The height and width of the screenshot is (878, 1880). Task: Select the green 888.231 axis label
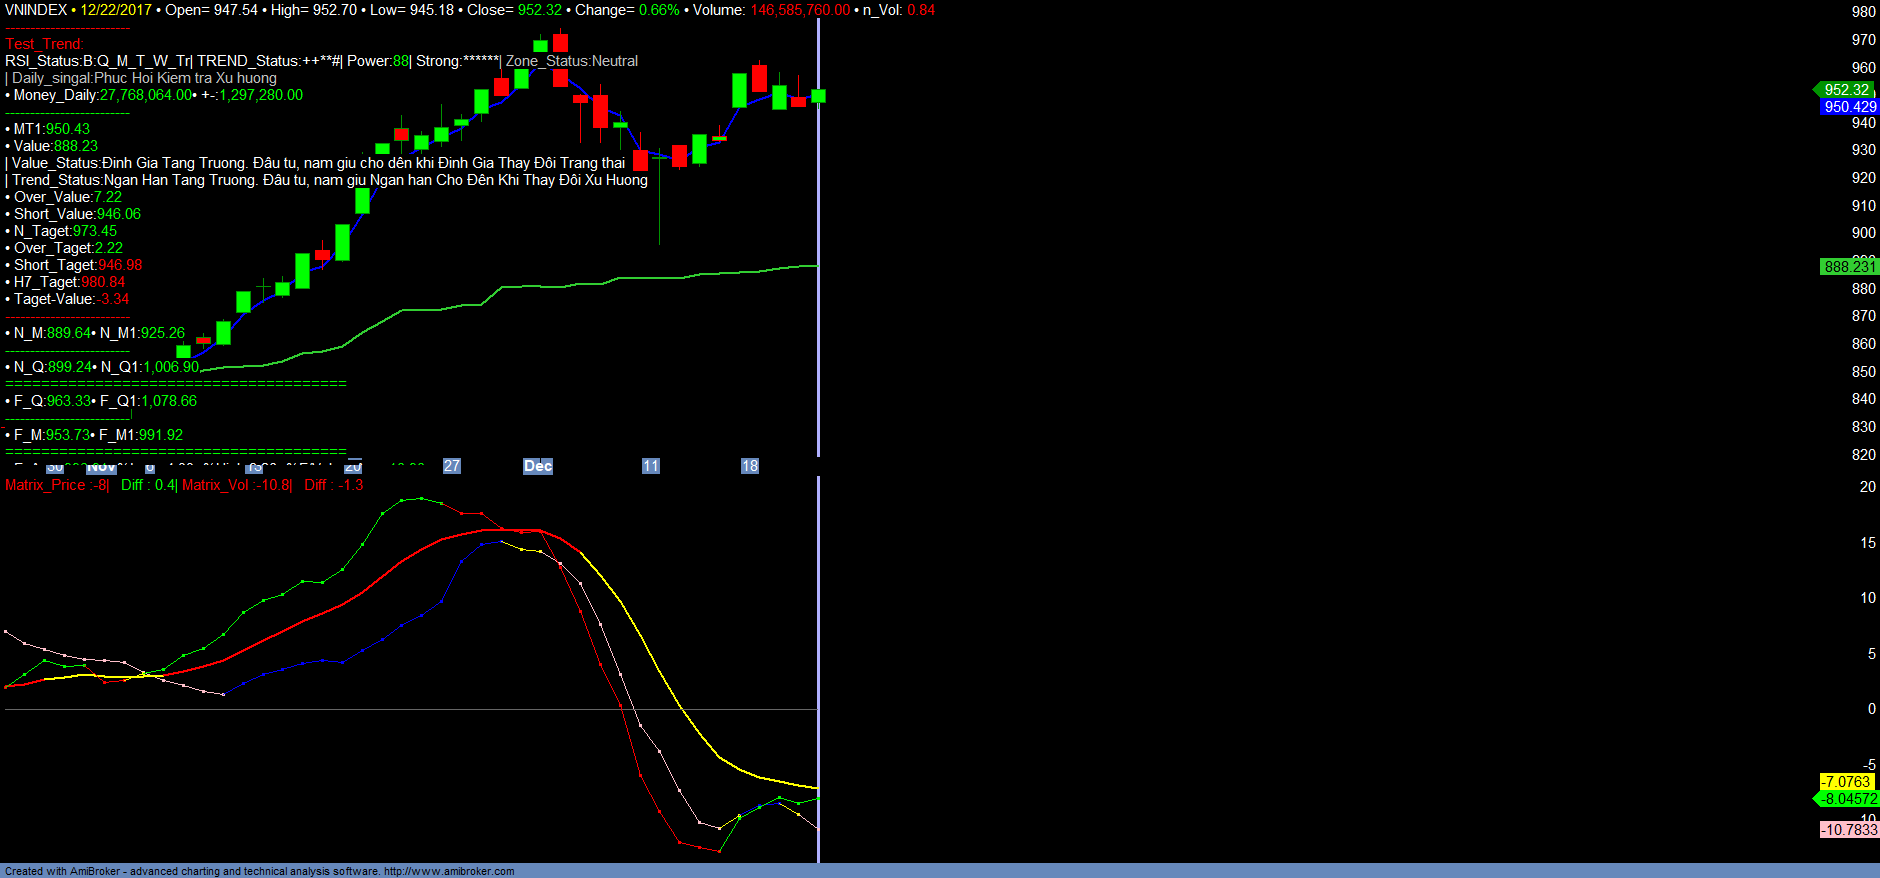pos(1849,267)
